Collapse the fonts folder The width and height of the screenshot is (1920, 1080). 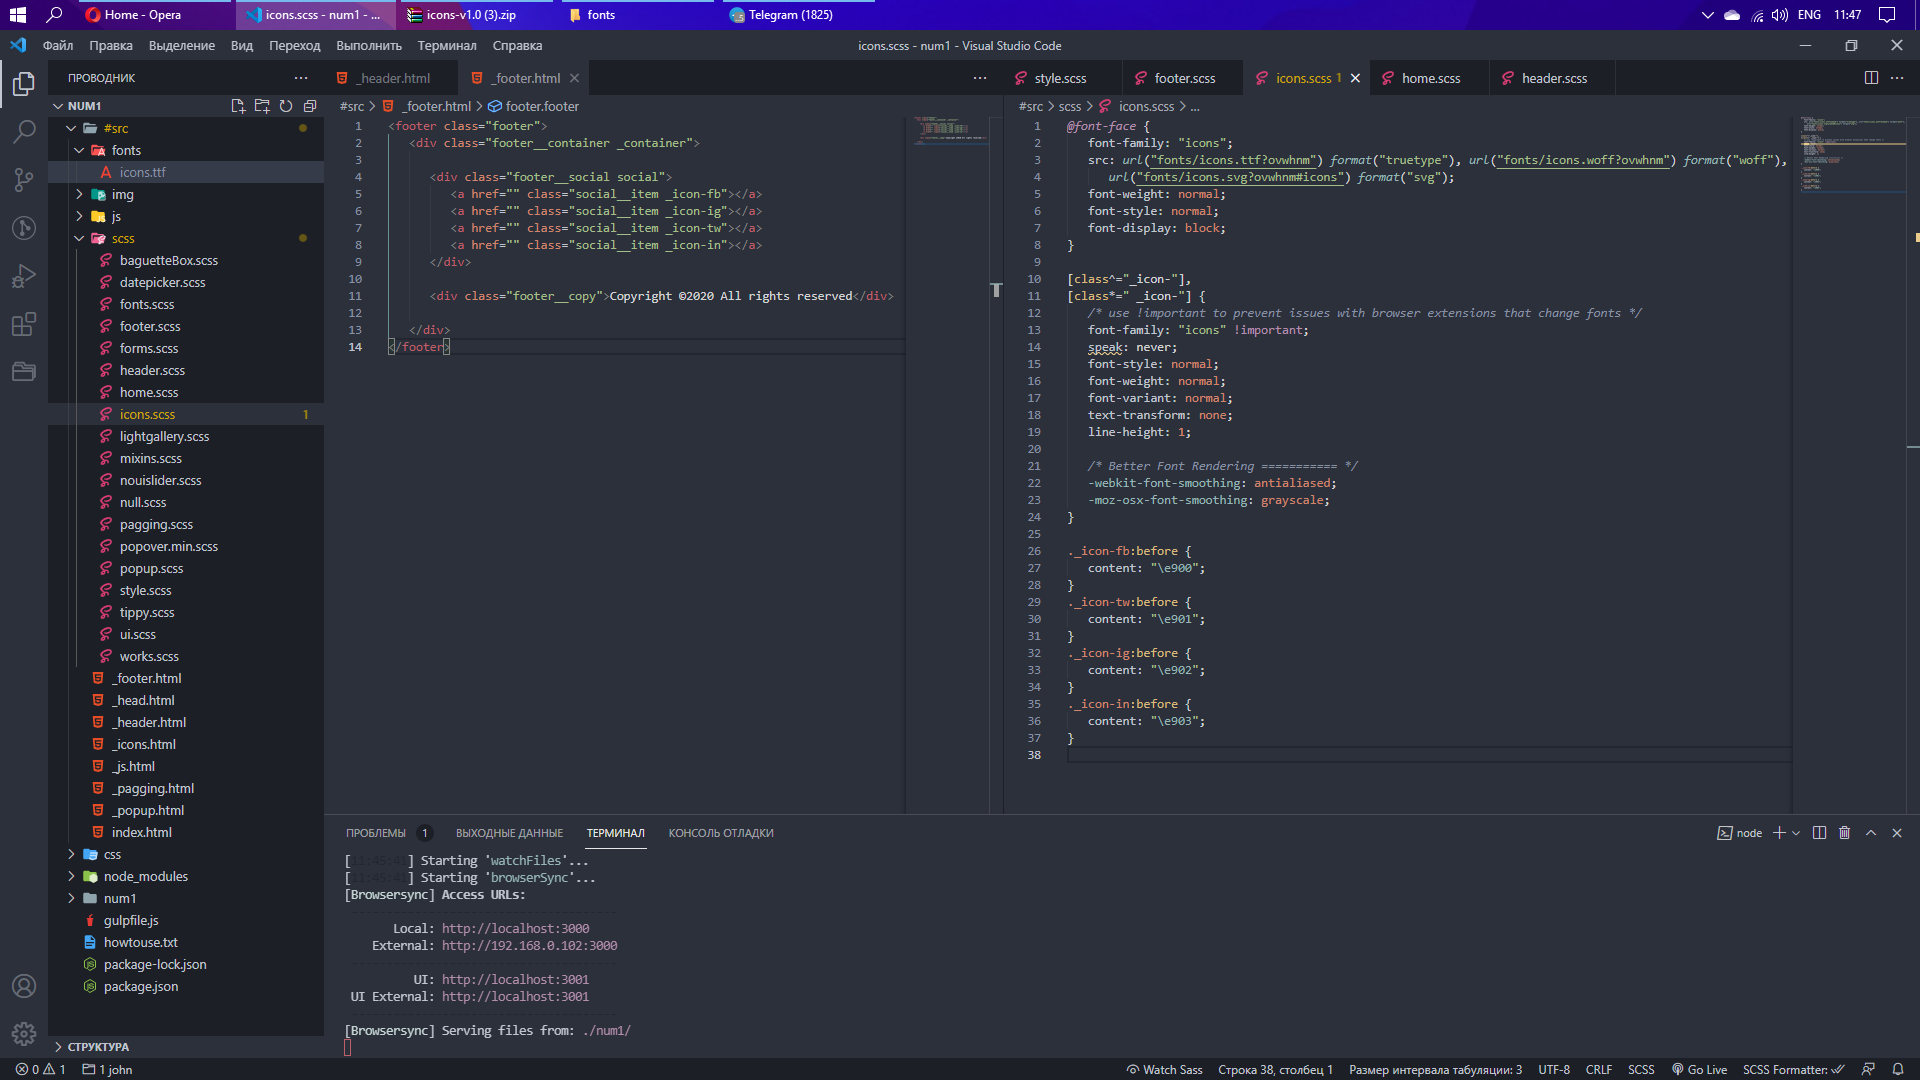pyautogui.click(x=79, y=150)
